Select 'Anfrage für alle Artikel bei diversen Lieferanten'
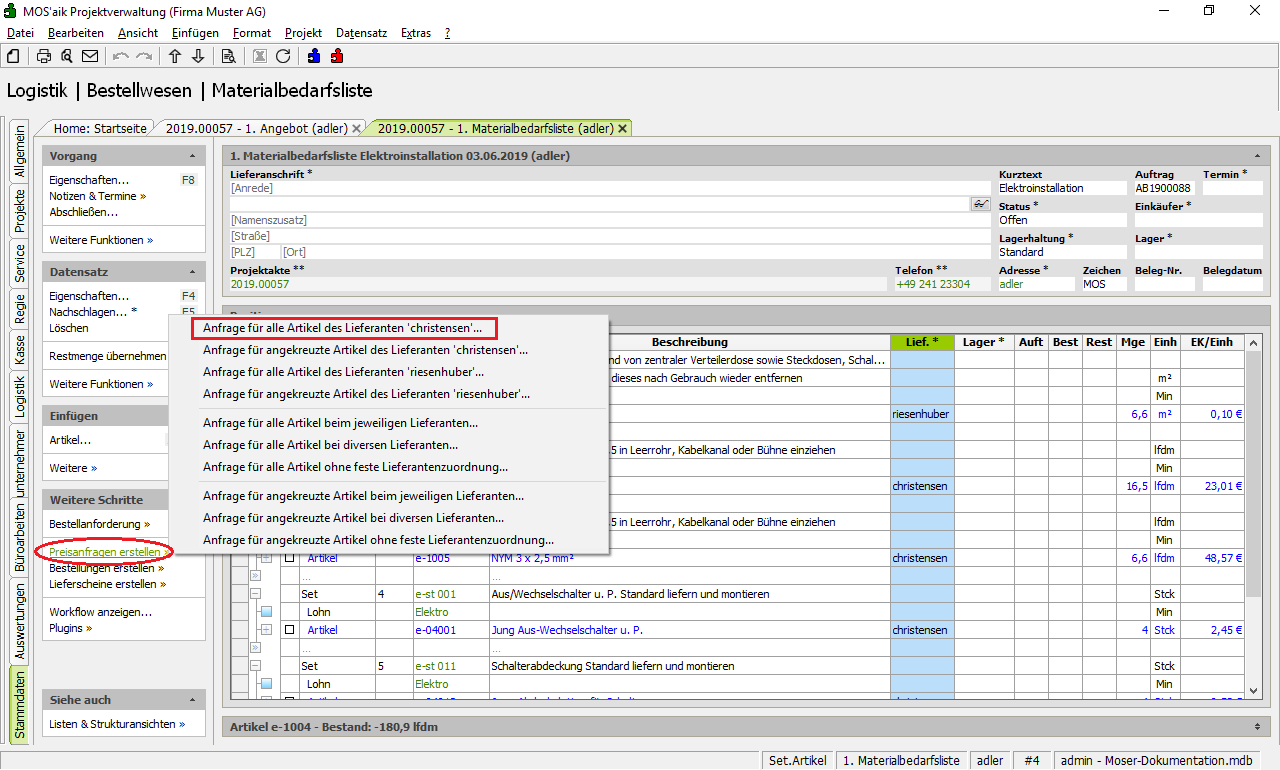The image size is (1280, 770). 330,445
